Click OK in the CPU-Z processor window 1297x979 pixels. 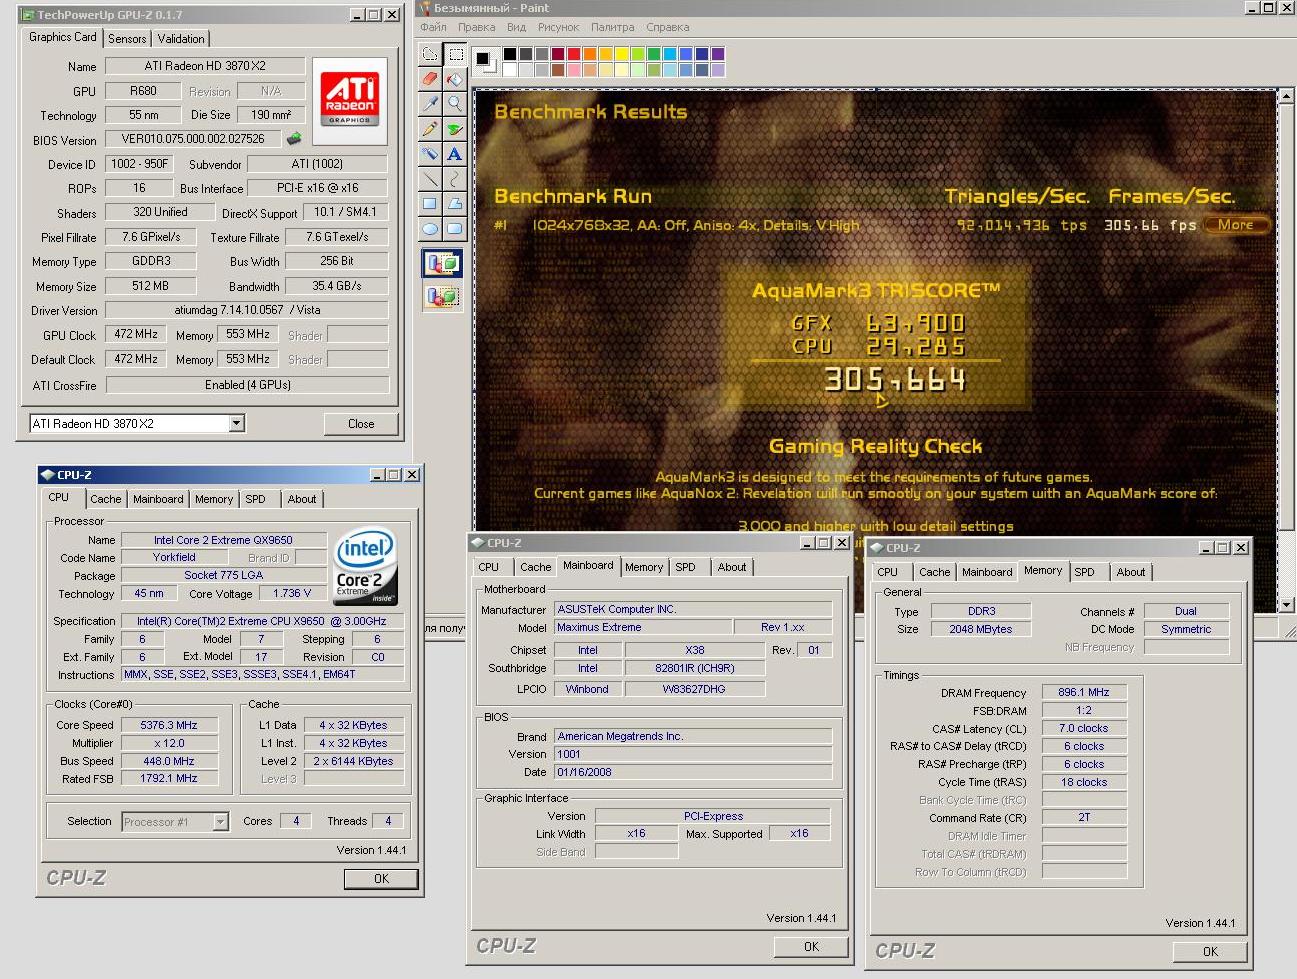pyautogui.click(x=381, y=879)
